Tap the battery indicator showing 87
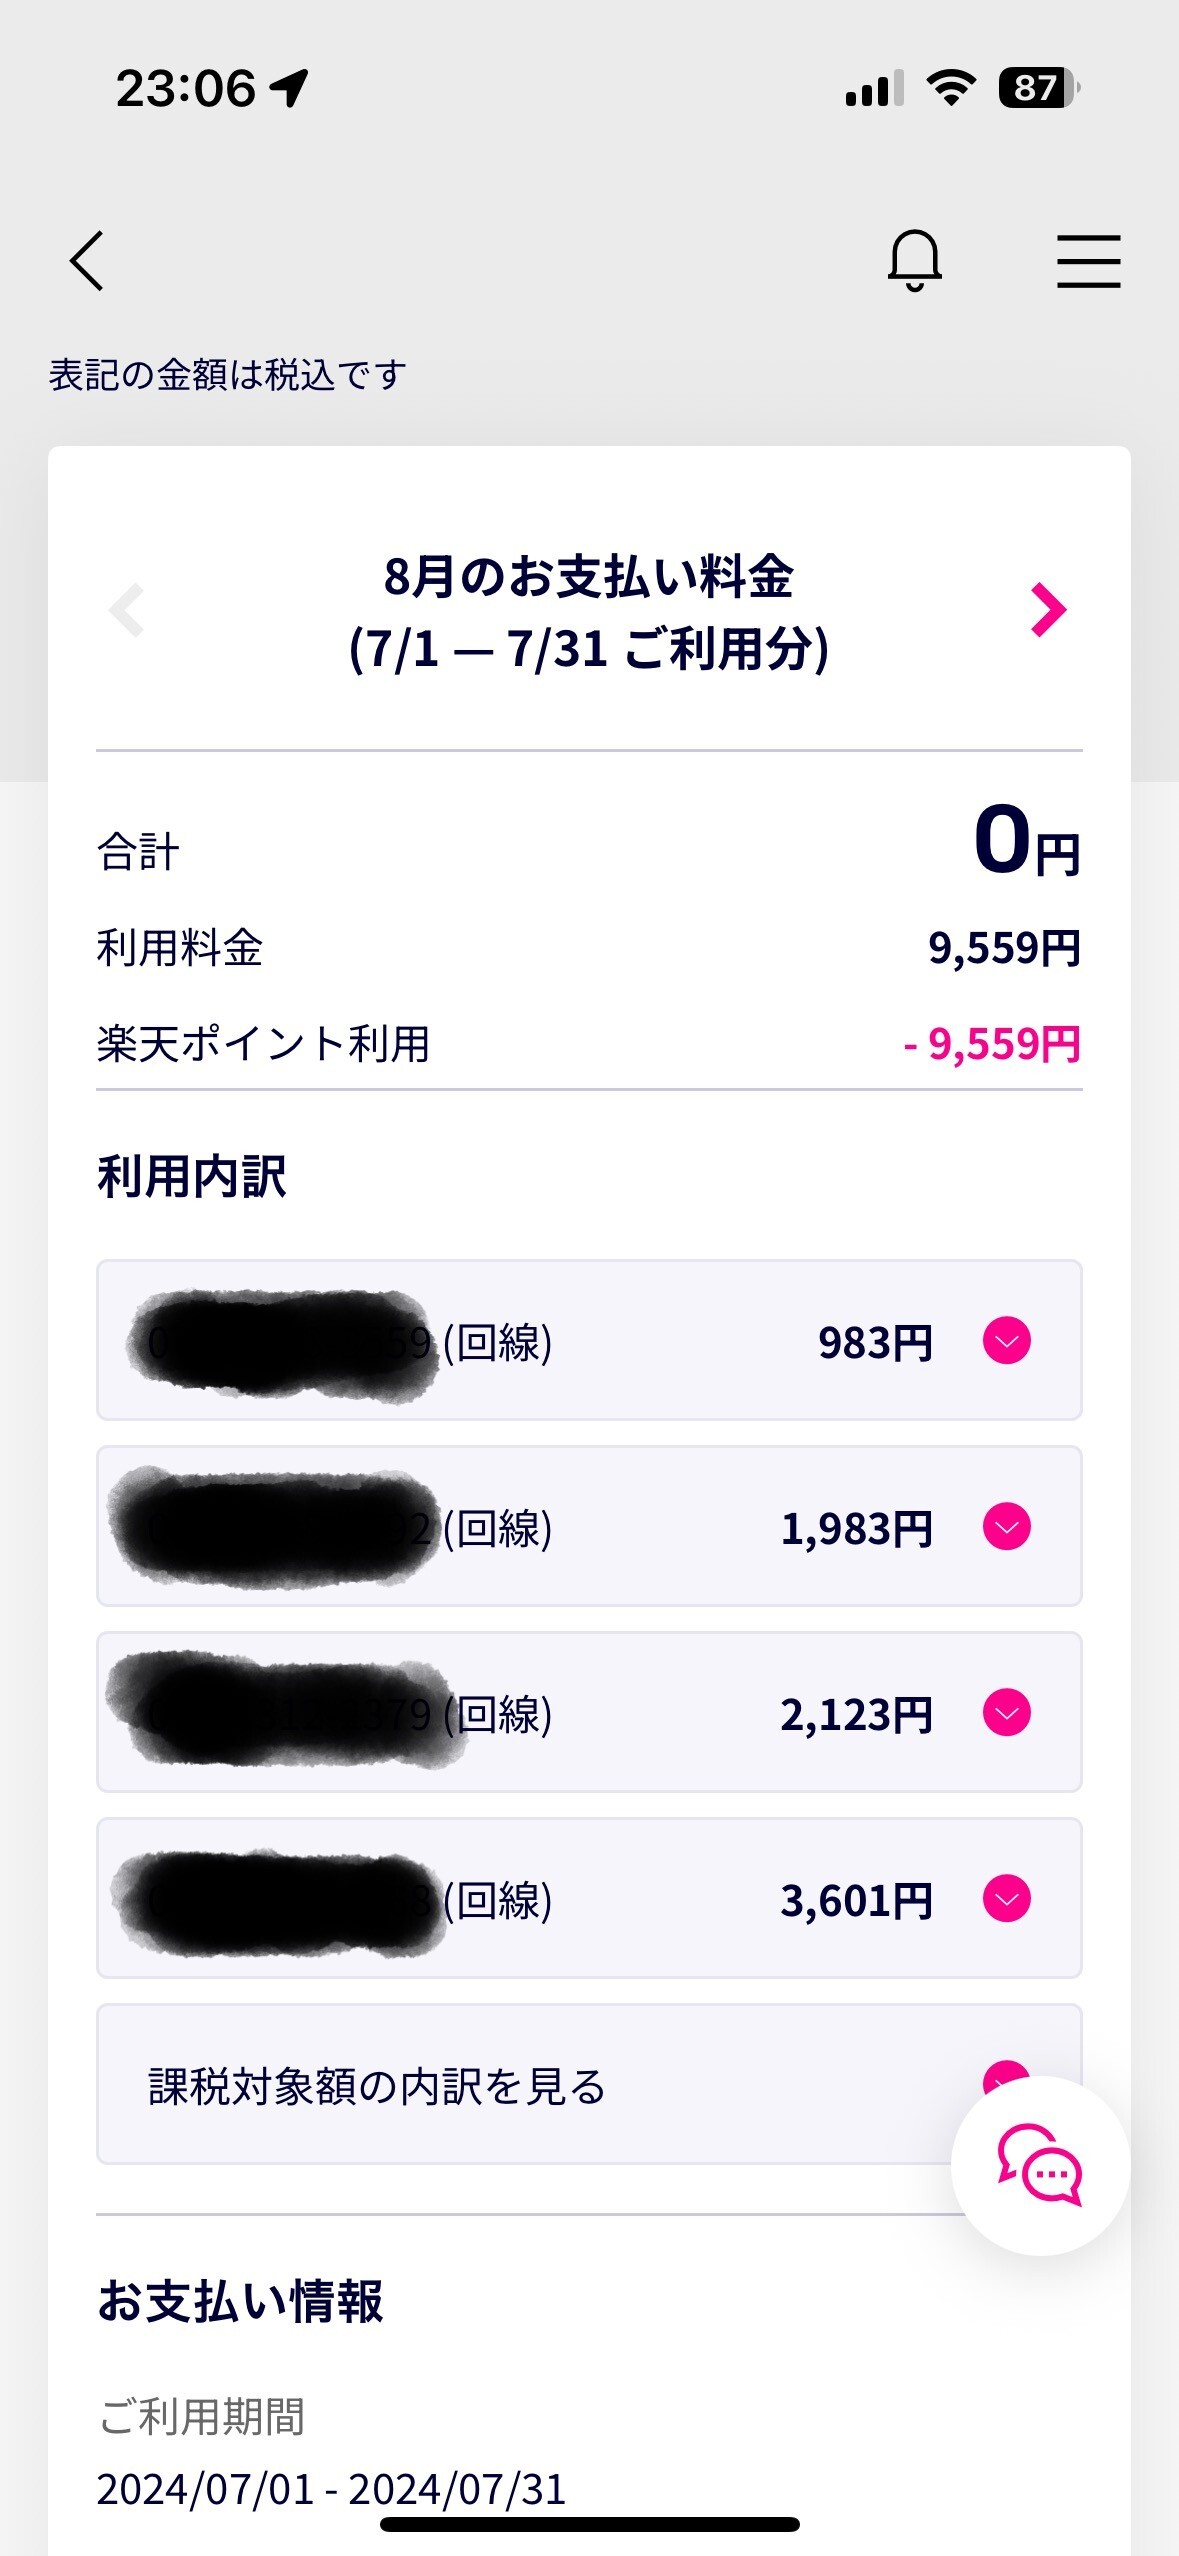 tap(1038, 88)
